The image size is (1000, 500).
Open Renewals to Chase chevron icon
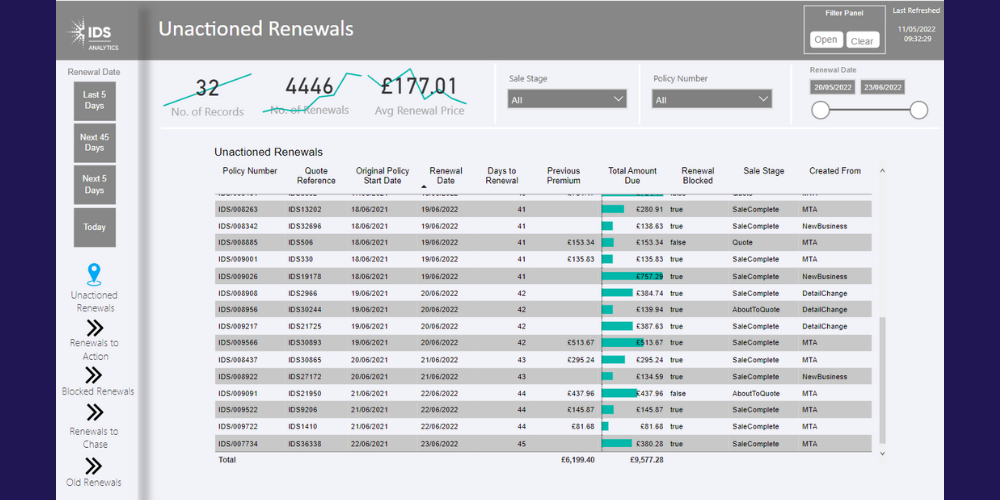[x=94, y=412]
